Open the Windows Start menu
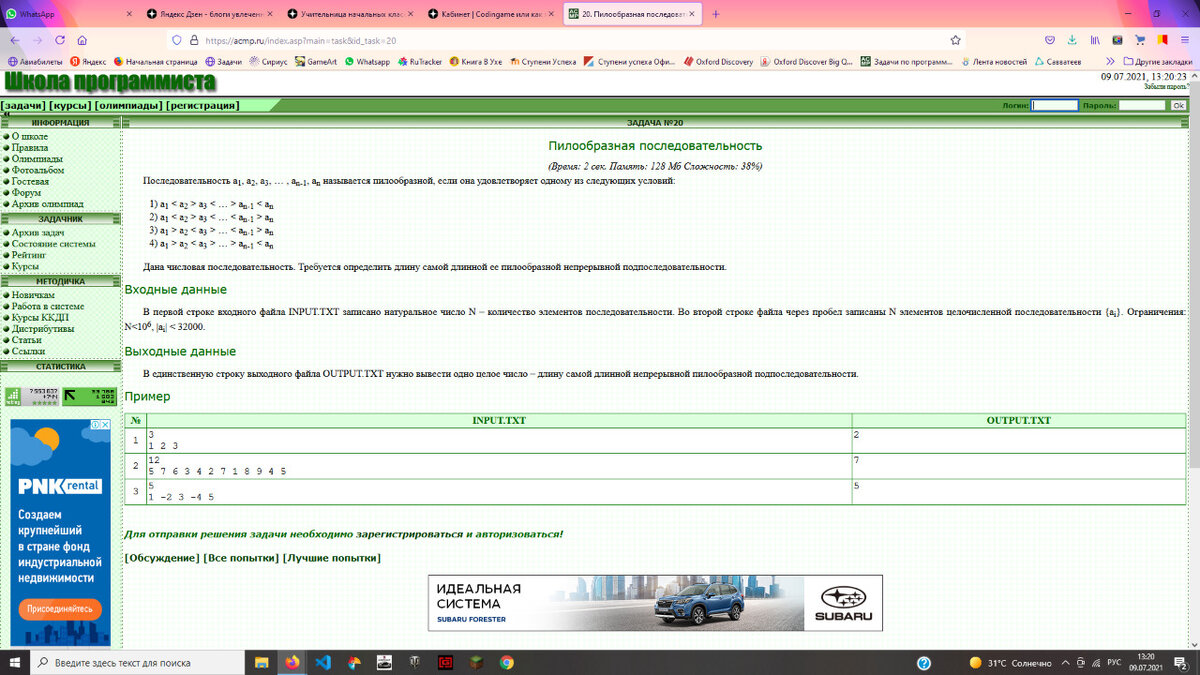This screenshot has height=675, width=1200. click(15, 662)
